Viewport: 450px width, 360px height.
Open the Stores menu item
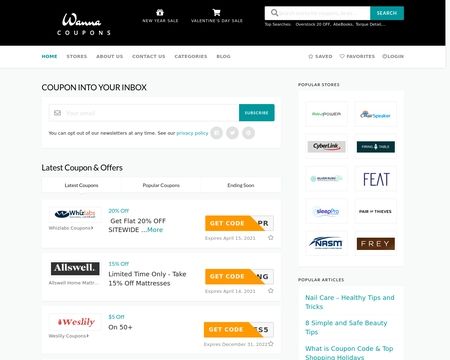click(77, 56)
